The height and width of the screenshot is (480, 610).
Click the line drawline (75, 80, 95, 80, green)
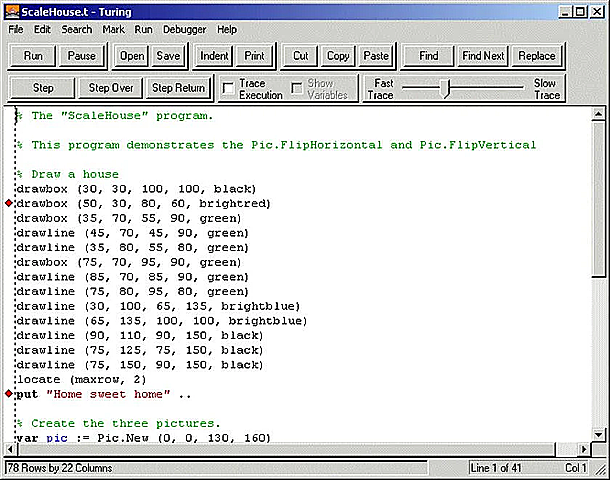[132, 291]
